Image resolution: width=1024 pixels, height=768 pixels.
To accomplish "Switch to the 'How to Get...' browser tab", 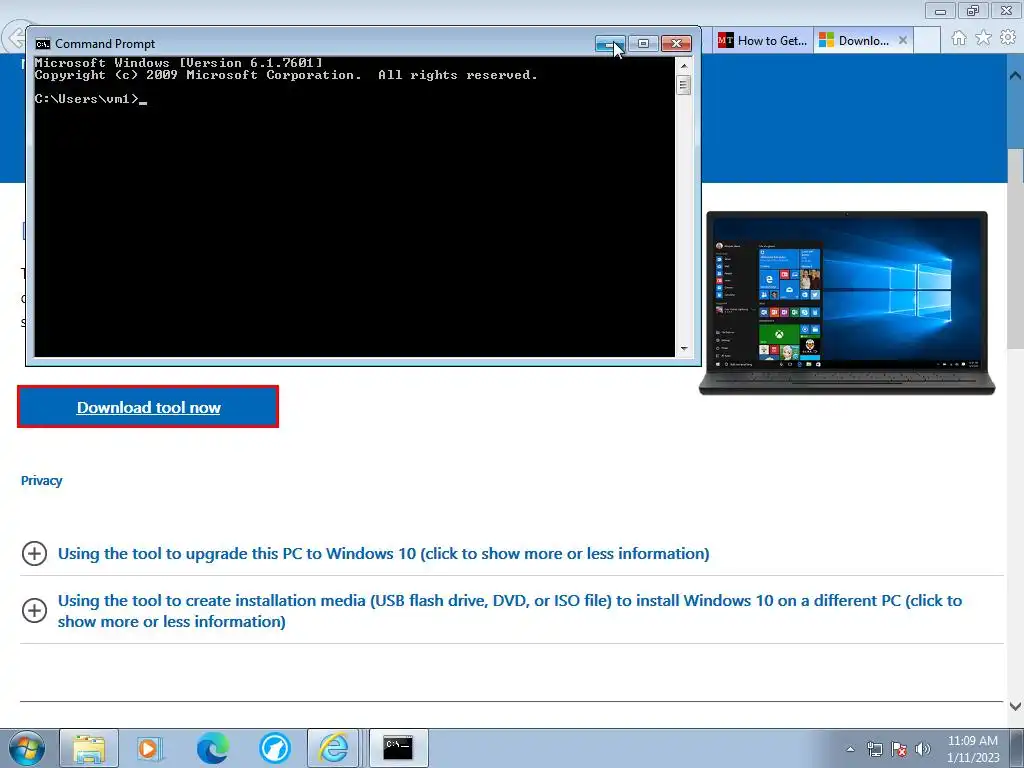I will pyautogui.click(x=763, y=40).
